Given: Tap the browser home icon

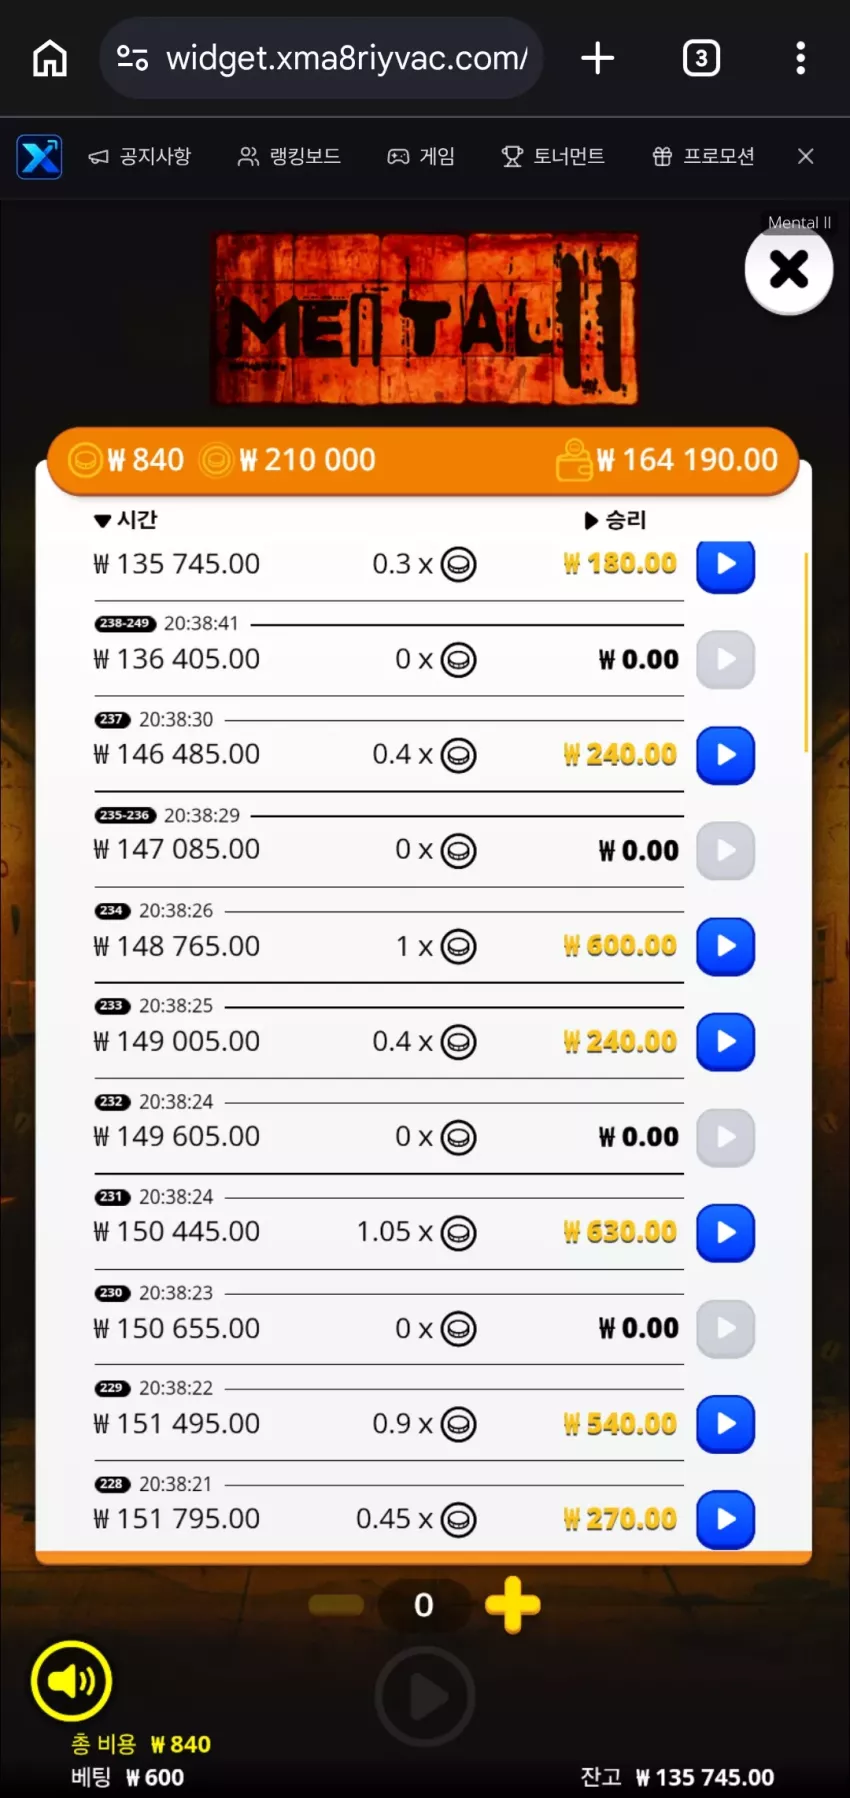Looking at the screenshot, I should pos(50,58).
